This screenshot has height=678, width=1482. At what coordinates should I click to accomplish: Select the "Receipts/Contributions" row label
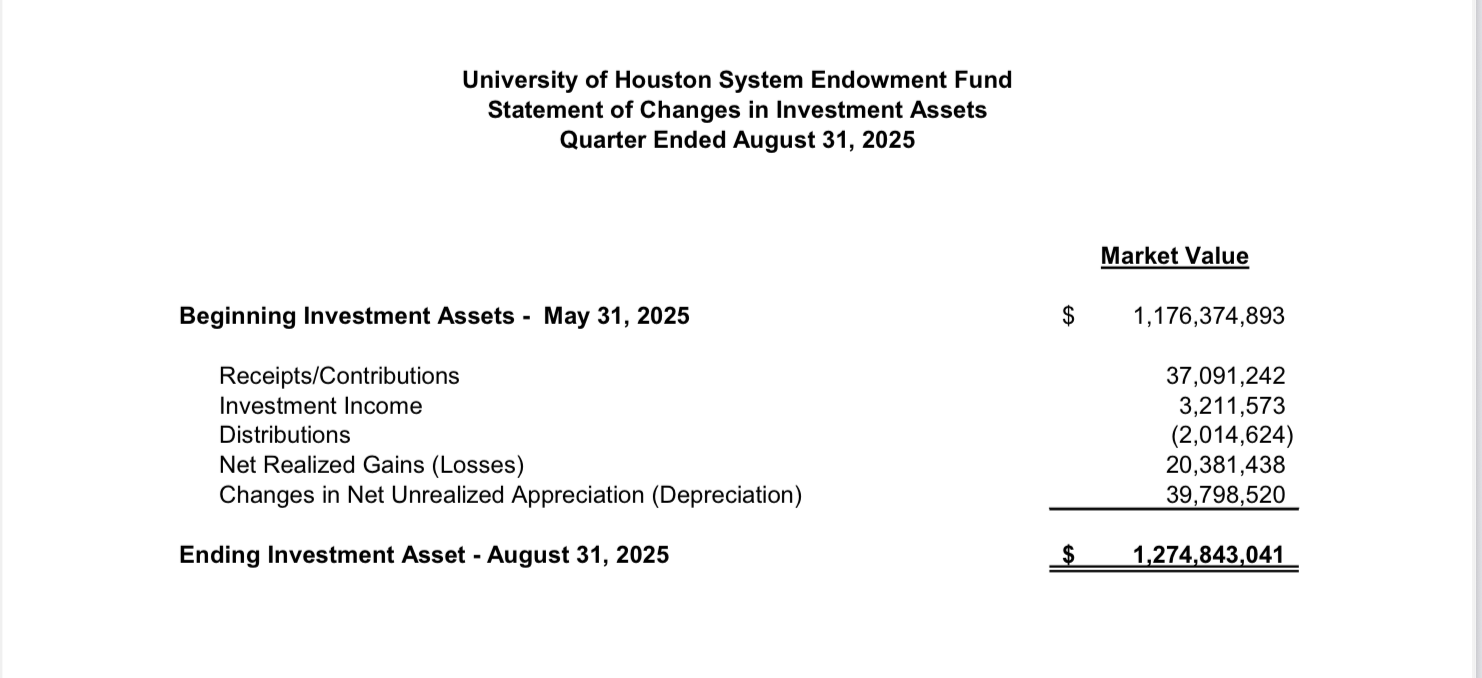click(339, 376)
